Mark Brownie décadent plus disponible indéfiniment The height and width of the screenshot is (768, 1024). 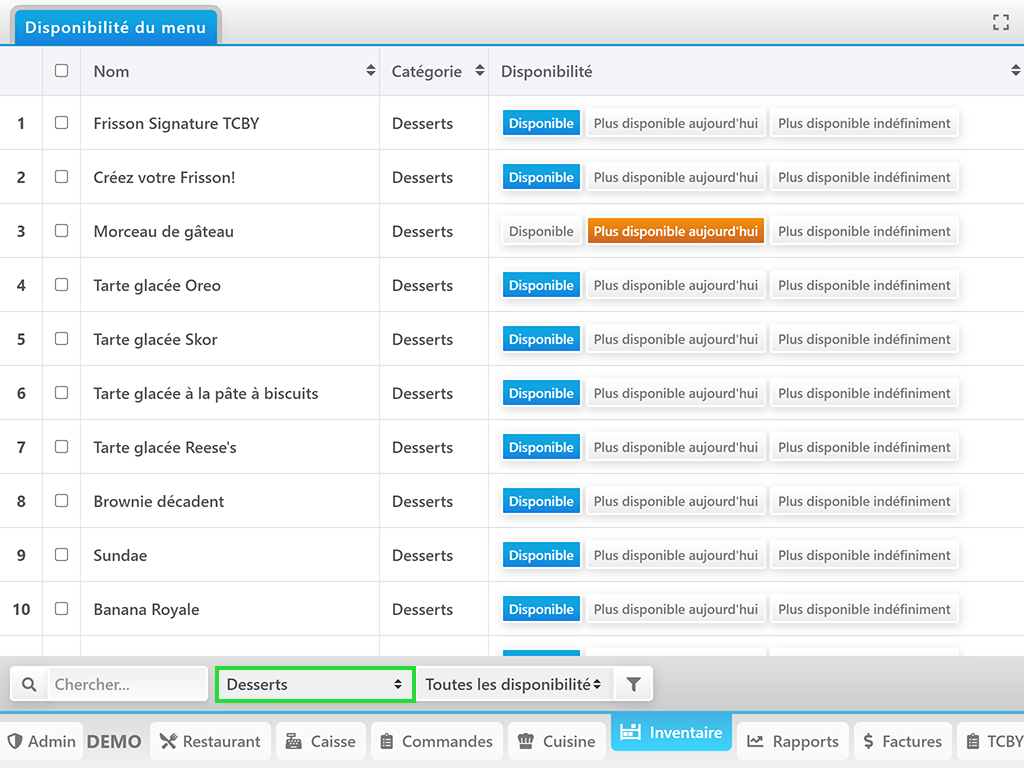point(864,501)
